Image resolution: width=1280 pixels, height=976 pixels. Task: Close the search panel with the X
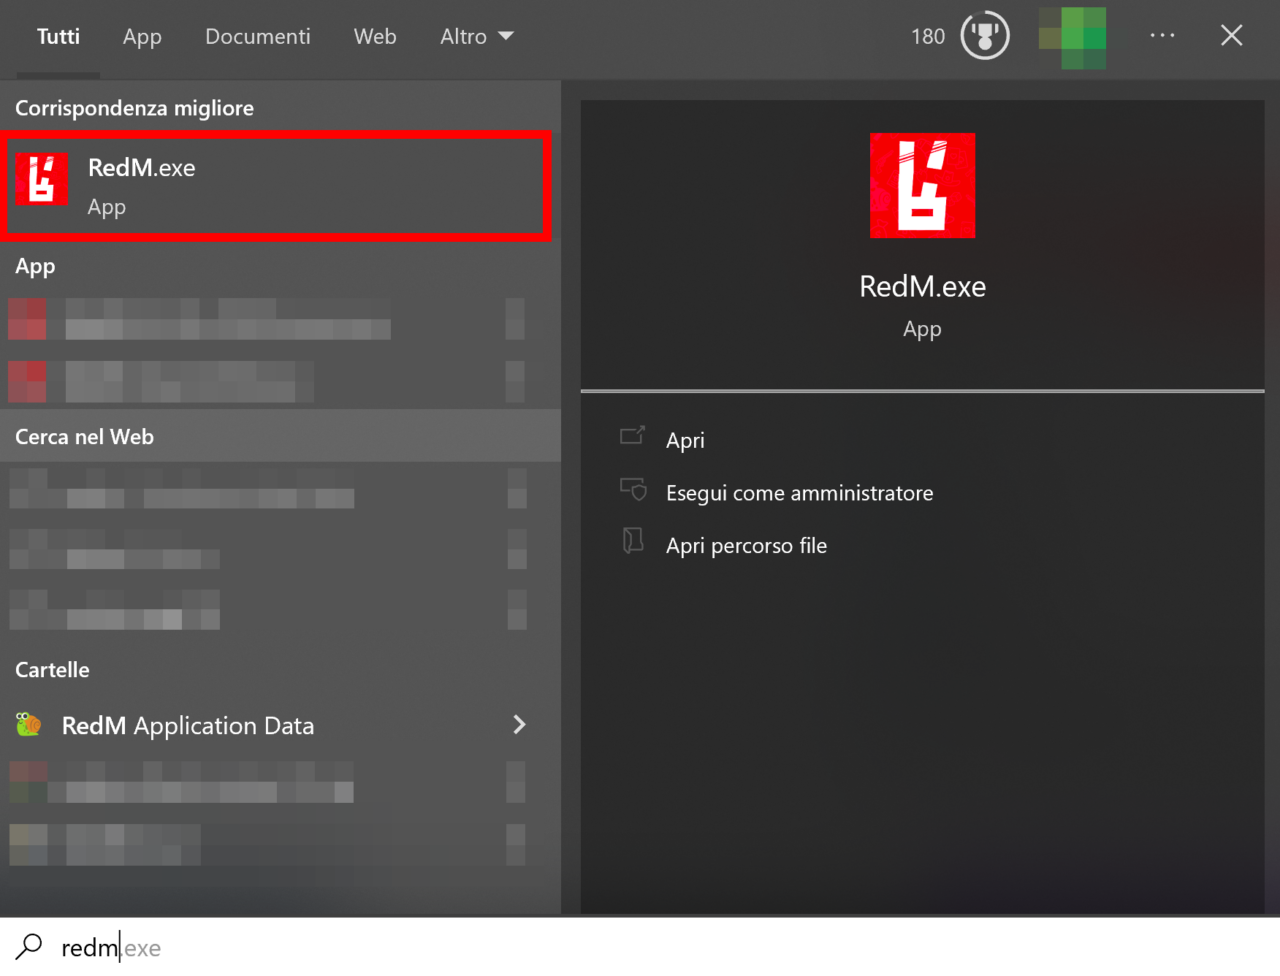[1231, 36]
